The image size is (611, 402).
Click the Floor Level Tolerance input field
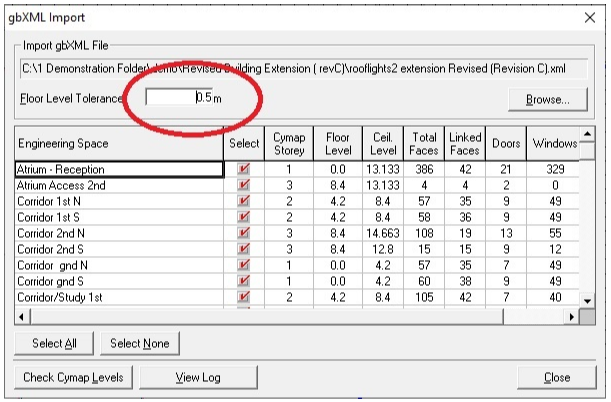[x=179, y=97]
